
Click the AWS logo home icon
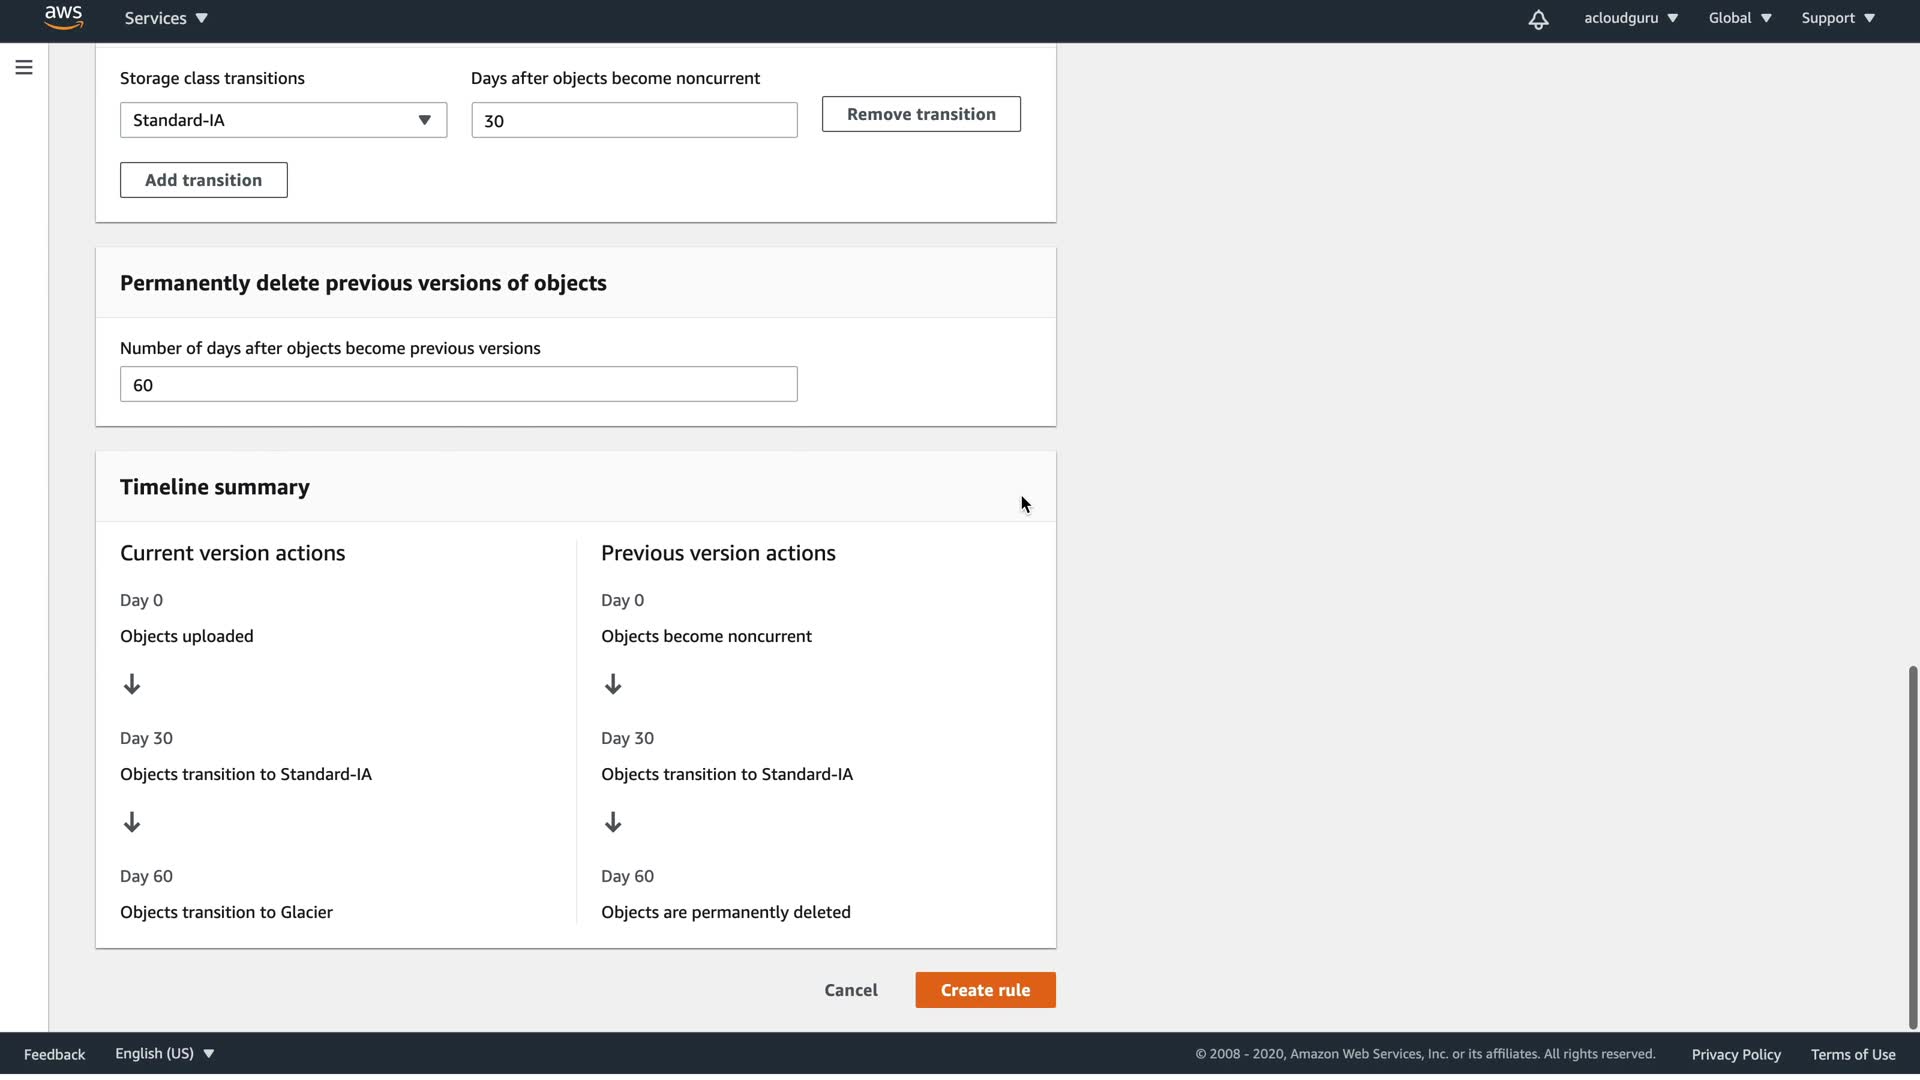pos(63,18)
